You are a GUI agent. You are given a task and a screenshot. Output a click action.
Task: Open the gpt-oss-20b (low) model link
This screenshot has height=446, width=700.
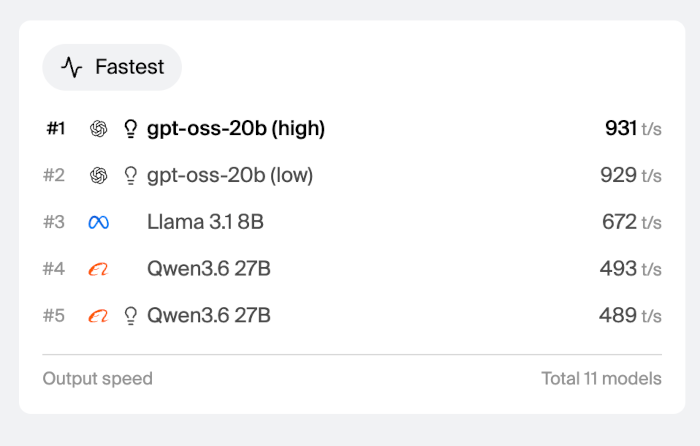(230, 176)
